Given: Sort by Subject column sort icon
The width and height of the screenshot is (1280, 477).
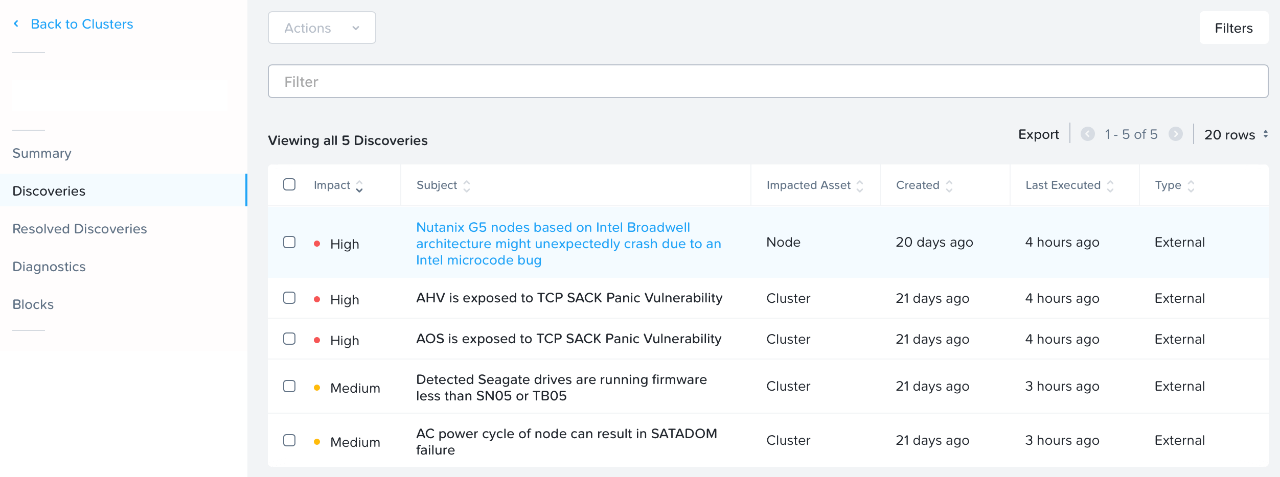Looking at the screenshot, I should (466, 186).
